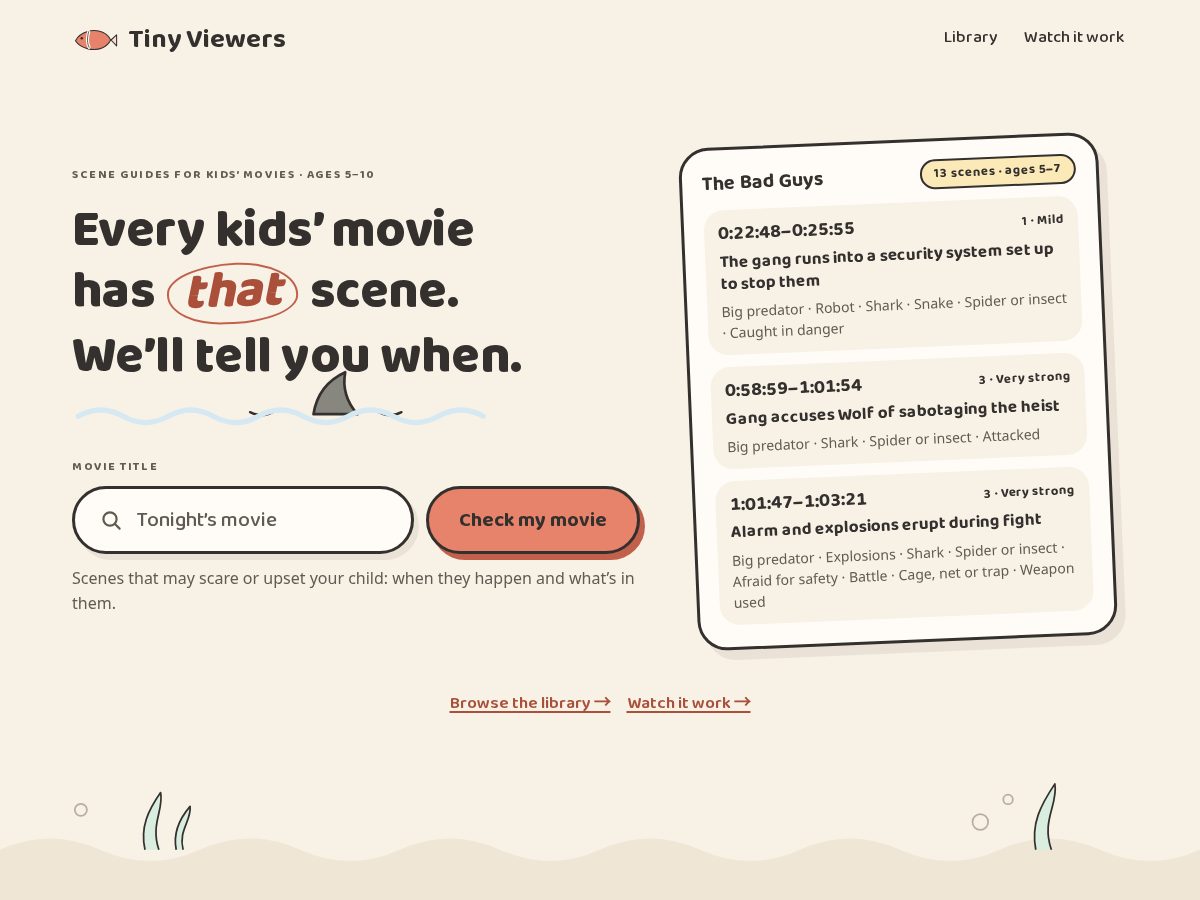The image size is (1200, 900).
Task: Click the Check my movie button
Action: (533, 520)
